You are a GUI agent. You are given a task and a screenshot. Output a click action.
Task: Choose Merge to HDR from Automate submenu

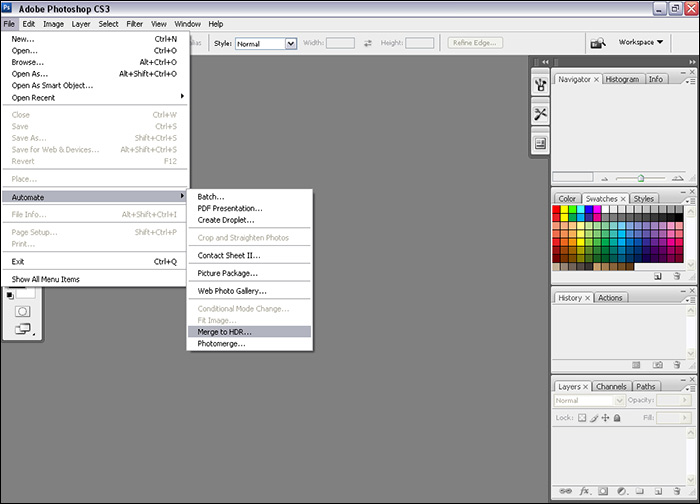click(249, 332)
